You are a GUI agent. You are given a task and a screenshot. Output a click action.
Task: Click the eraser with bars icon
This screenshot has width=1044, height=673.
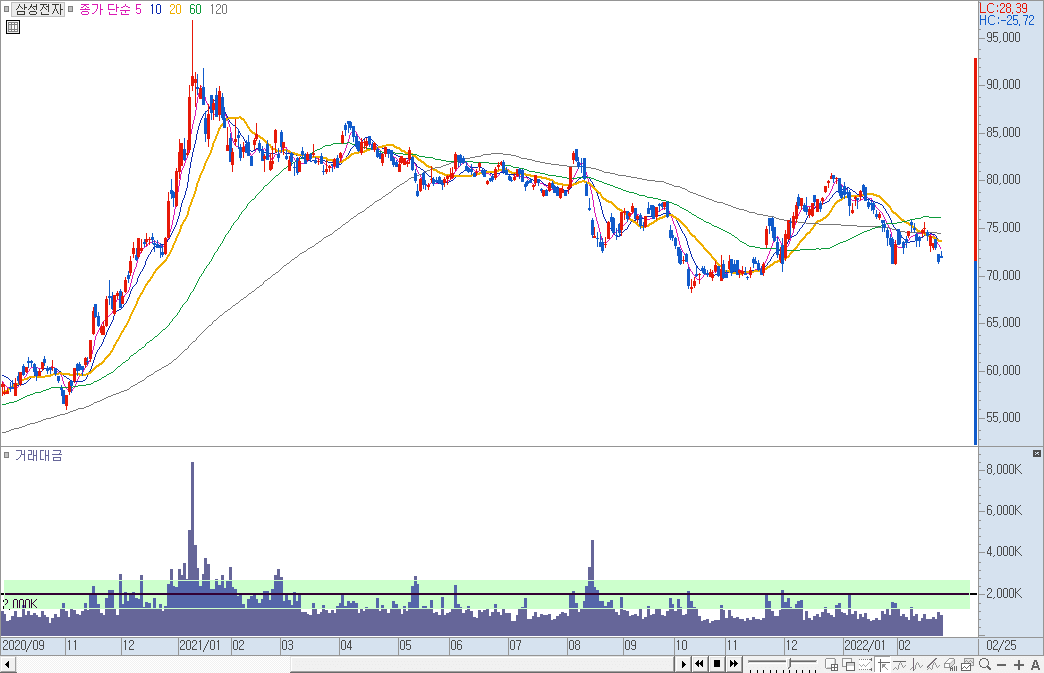pyautogui.click(x=950, y=664)
